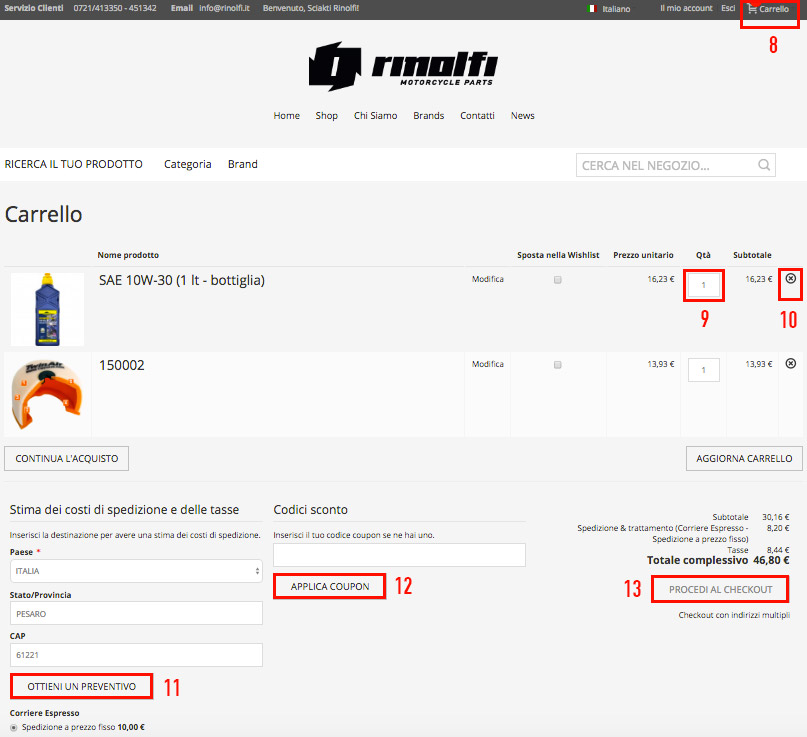
Task: Open the Carrello cart icon in header
Action: (x=752, y=9)
